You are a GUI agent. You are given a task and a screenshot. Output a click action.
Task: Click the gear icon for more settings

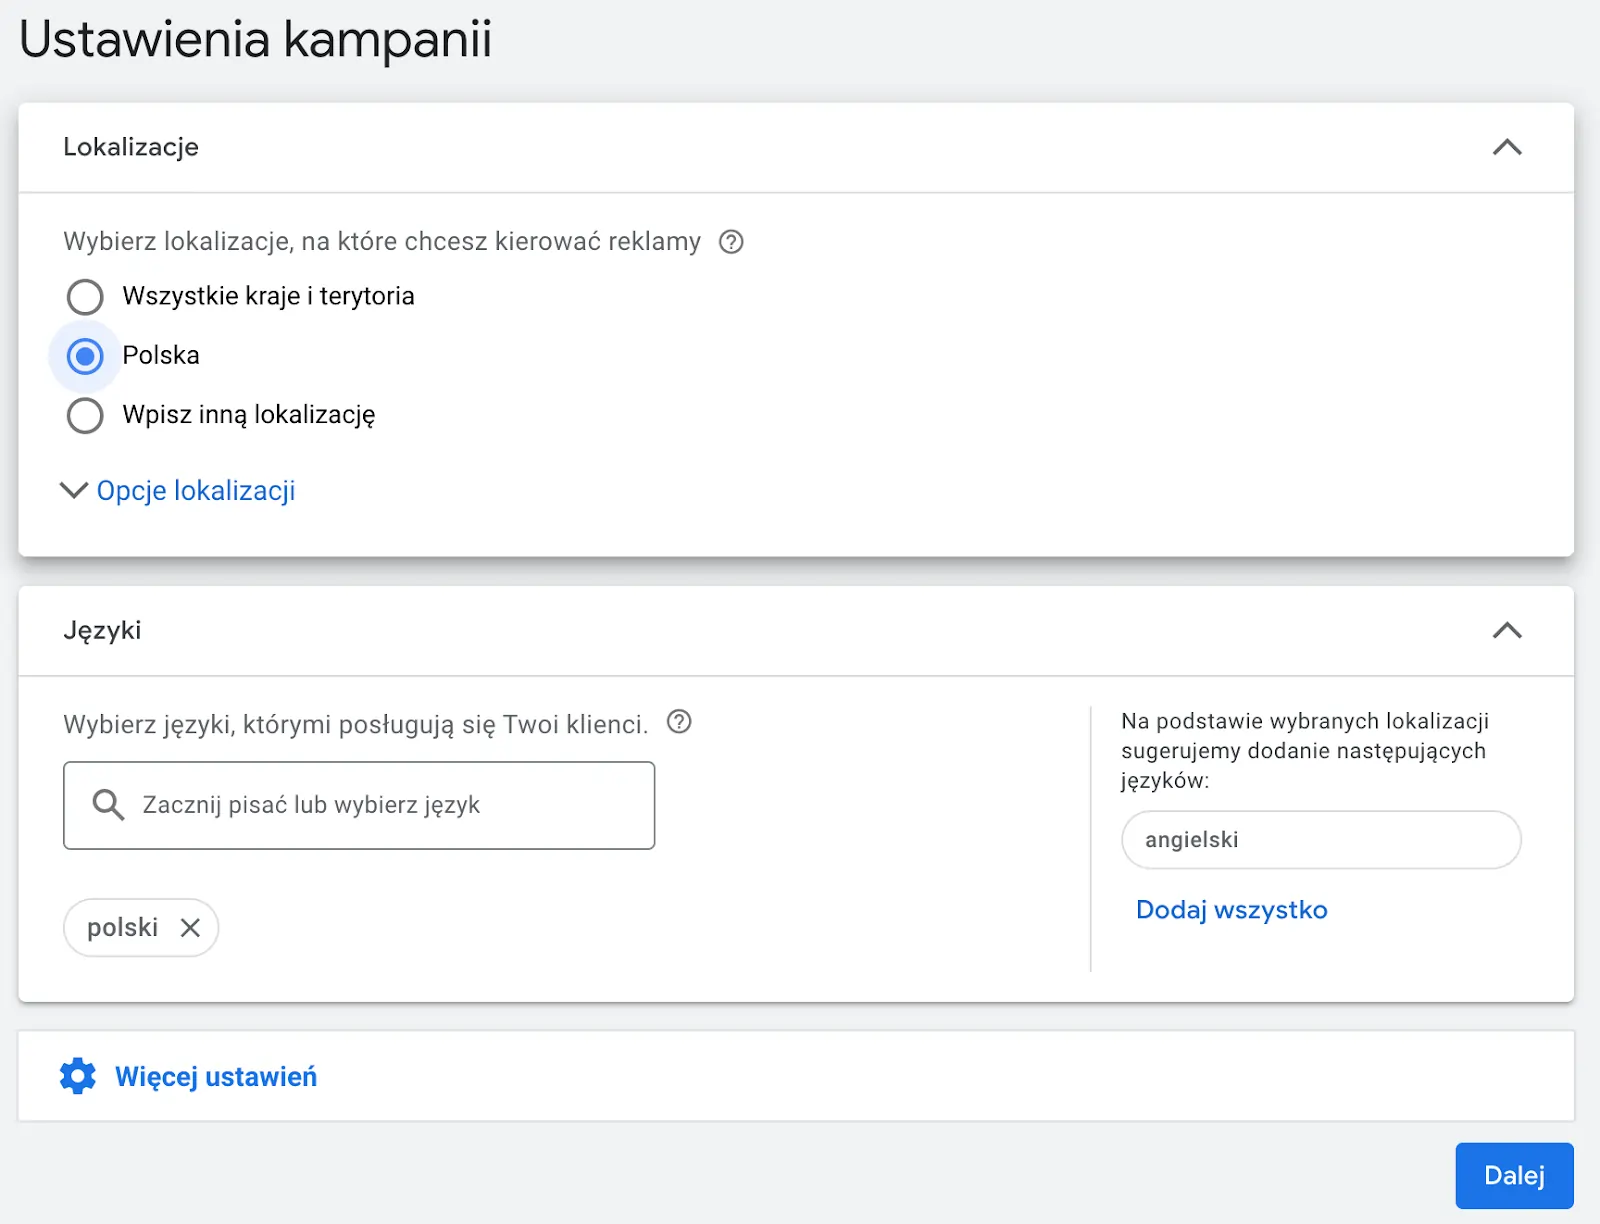[78, 1076]
